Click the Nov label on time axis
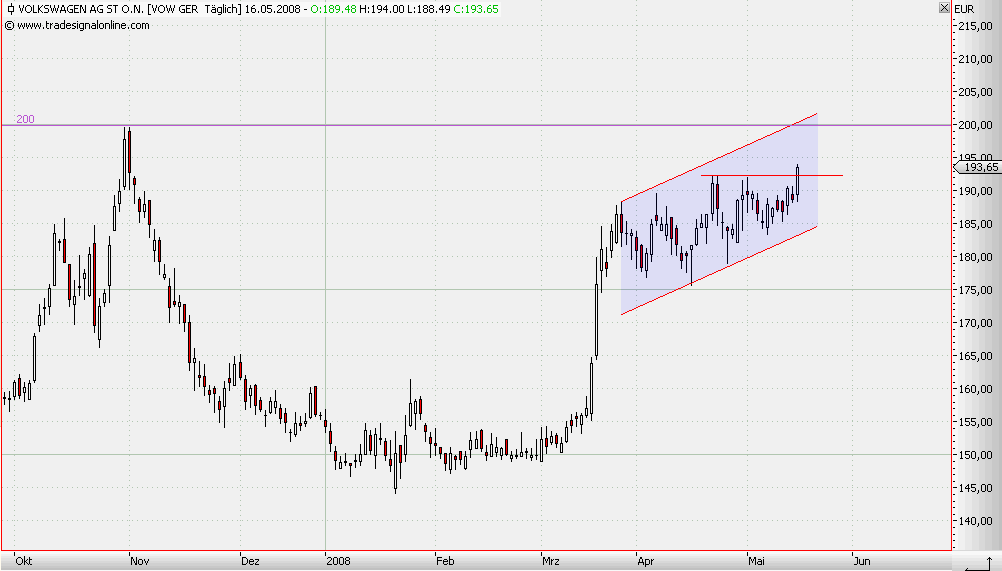The width and height of the screenshot is (1002, 571). point(139,561)
